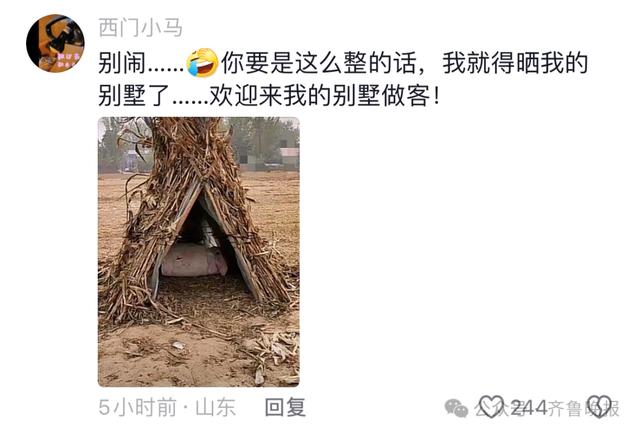Open the commenter's round profile avatar
This screenshot has width=640, height=434.
click(x=55, y=43)
